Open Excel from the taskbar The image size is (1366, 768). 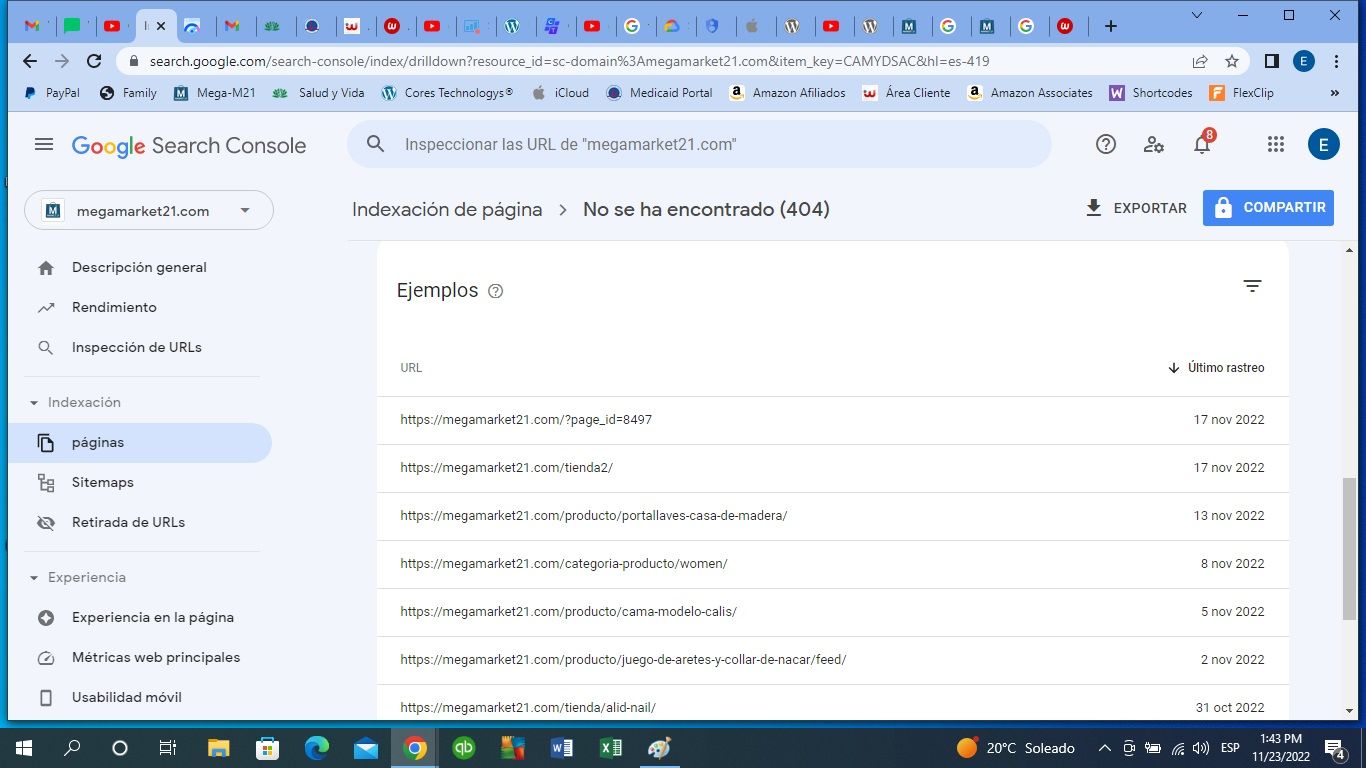click(x=610, y=748)
